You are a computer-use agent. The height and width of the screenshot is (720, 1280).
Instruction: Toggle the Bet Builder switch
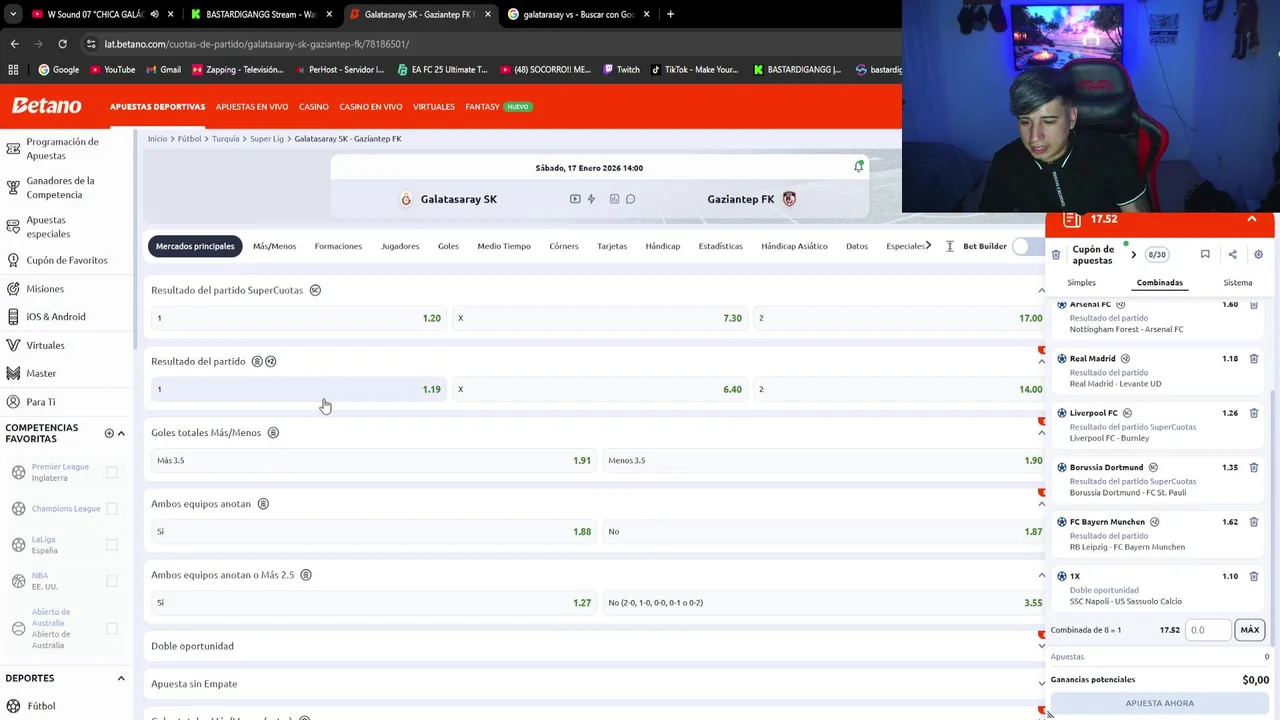pos(1027,246)
